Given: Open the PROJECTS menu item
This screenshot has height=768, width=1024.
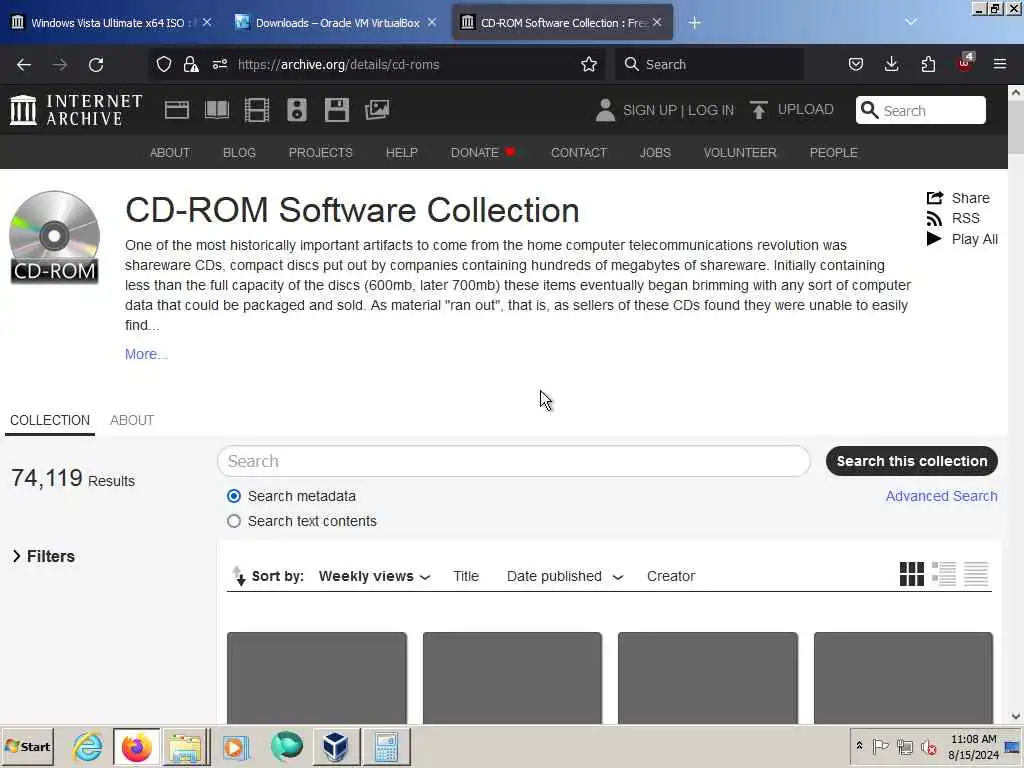Looking at the screenshot, I should pos(321,153).
